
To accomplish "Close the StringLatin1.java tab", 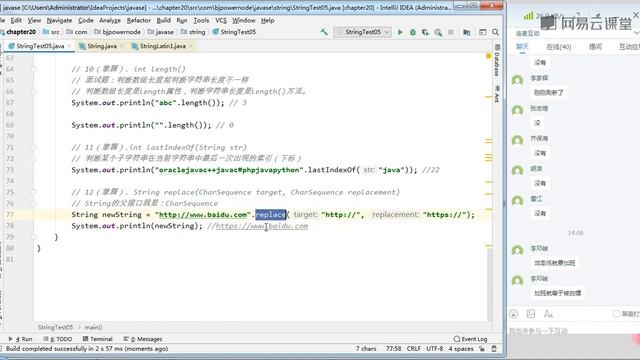I will pyautogui.click(x=190, y=46).
